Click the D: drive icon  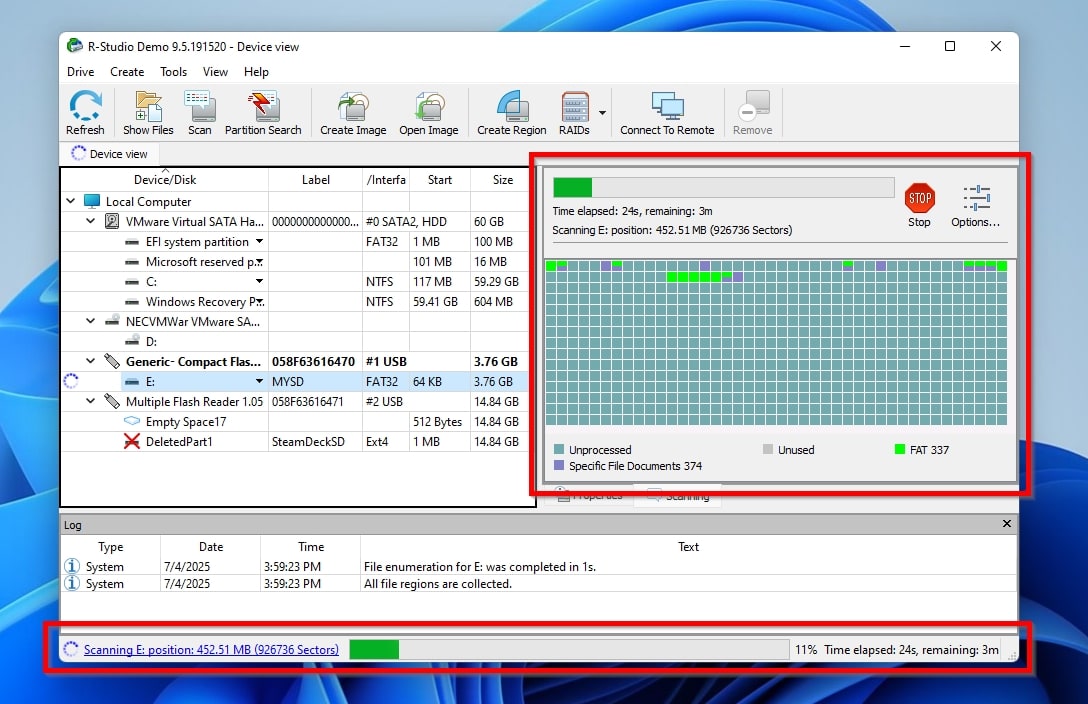tap(132, 341)
